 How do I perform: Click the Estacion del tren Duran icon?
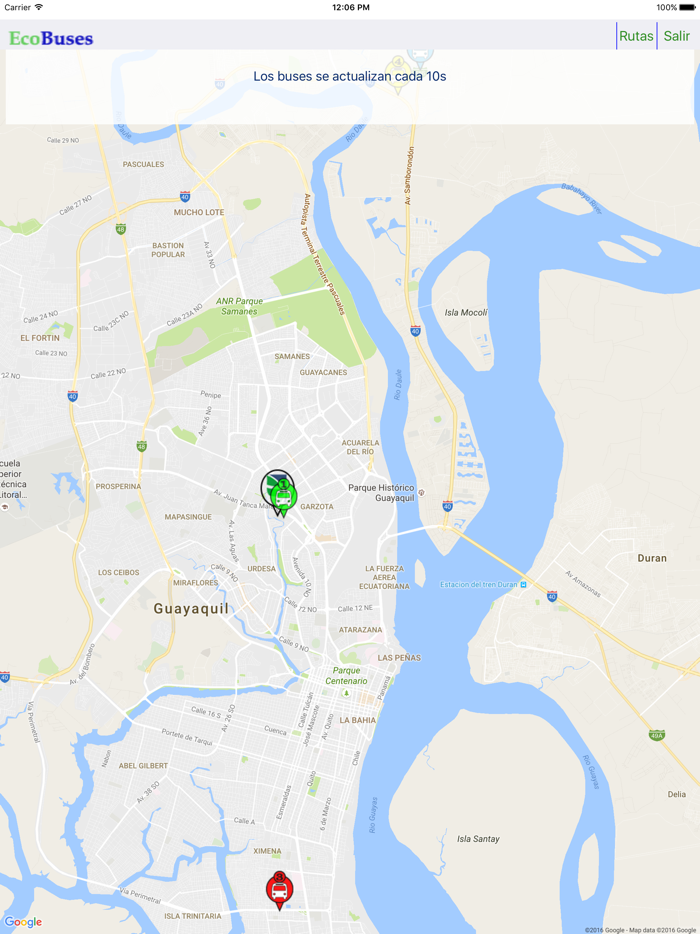tap(523, 584)
